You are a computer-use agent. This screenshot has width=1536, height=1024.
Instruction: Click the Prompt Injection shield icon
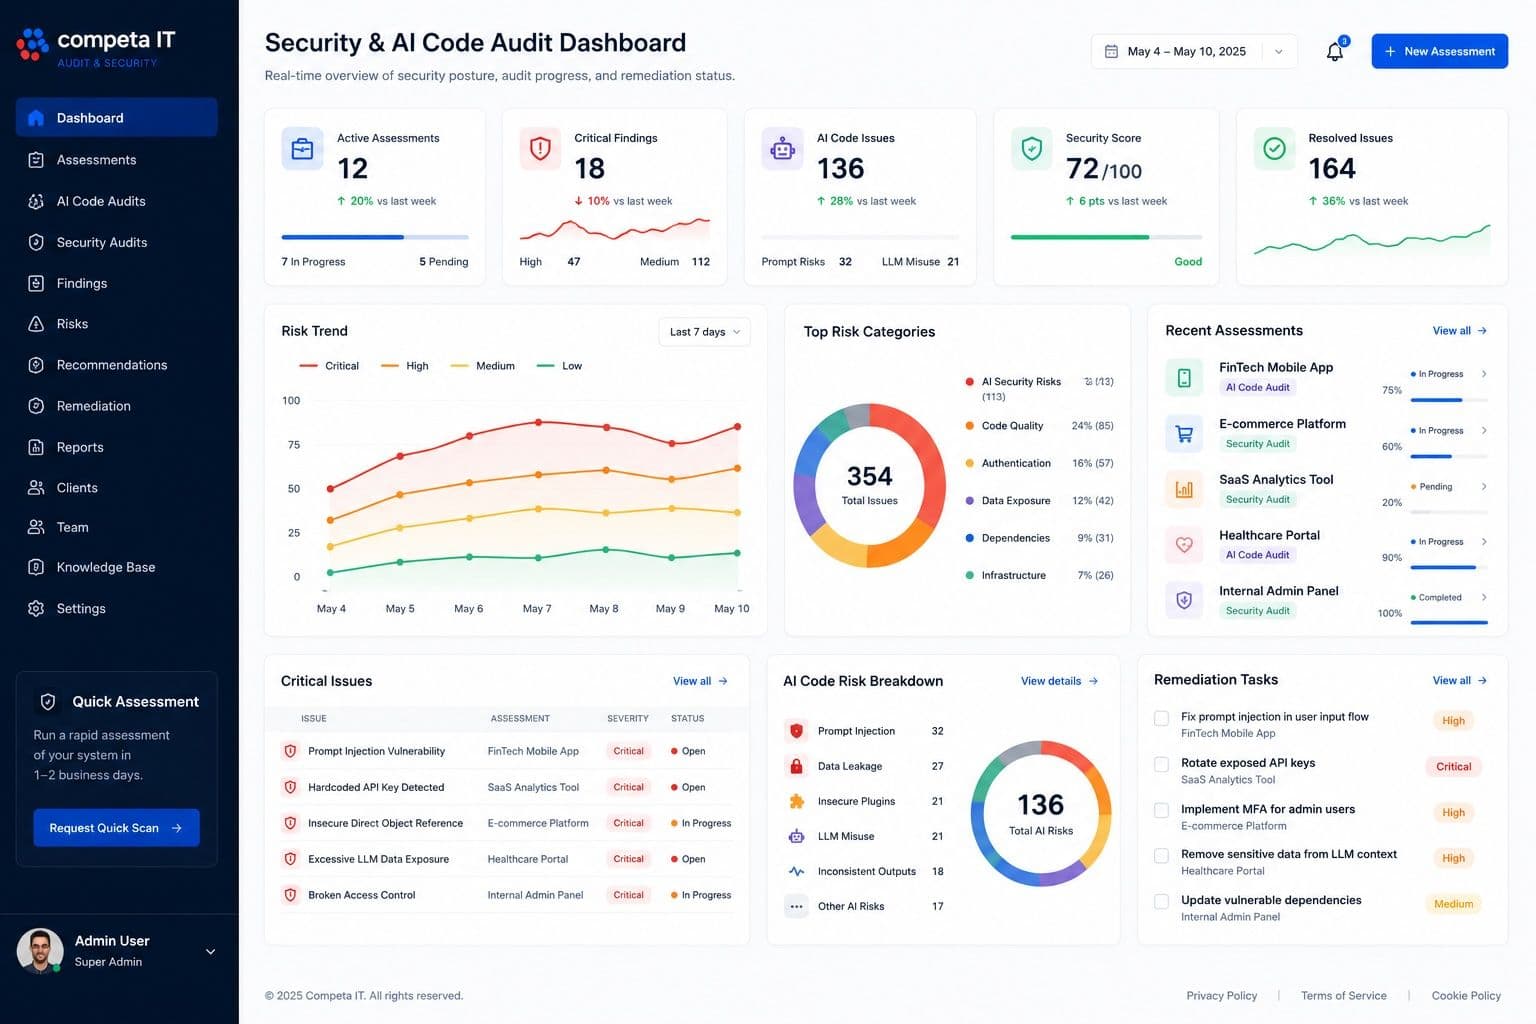pyautogui.click(x=797, y=731)
